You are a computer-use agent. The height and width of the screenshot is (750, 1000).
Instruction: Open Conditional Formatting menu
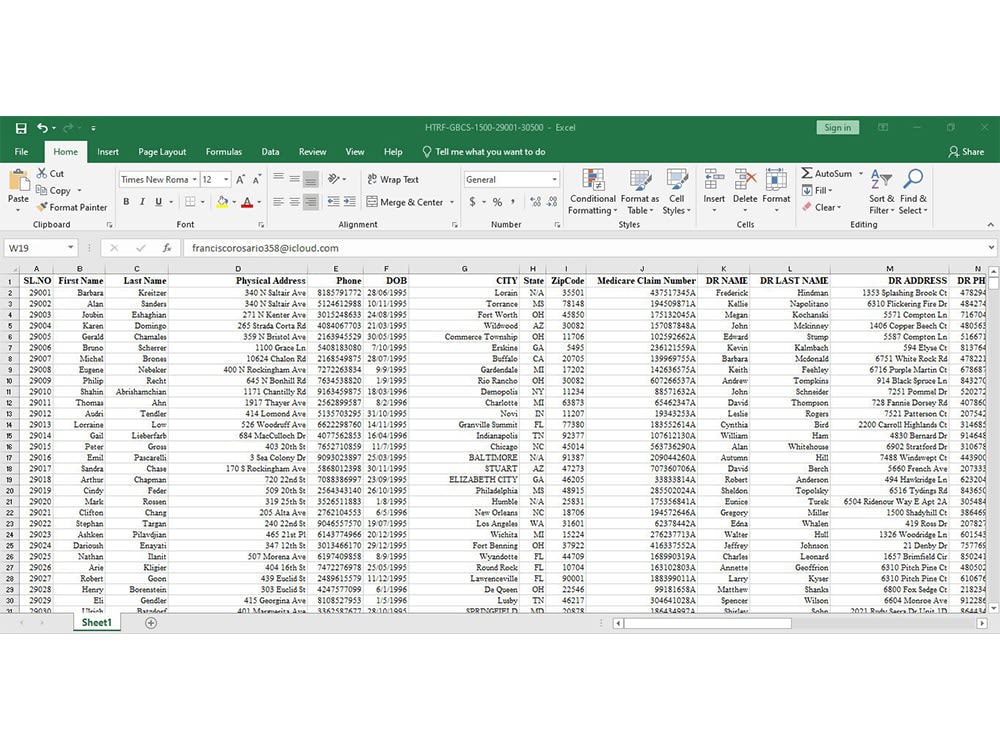tap(592, 191)
